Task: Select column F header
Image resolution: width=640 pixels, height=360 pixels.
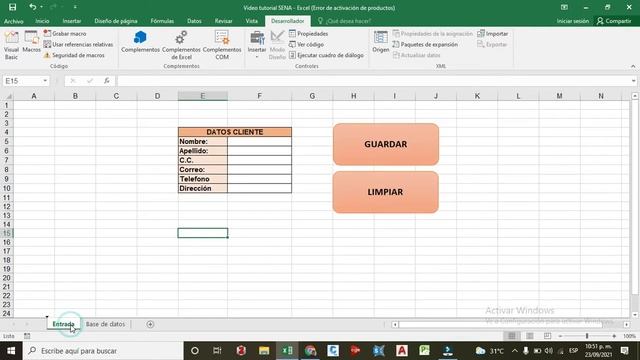Action: [260, 96]
